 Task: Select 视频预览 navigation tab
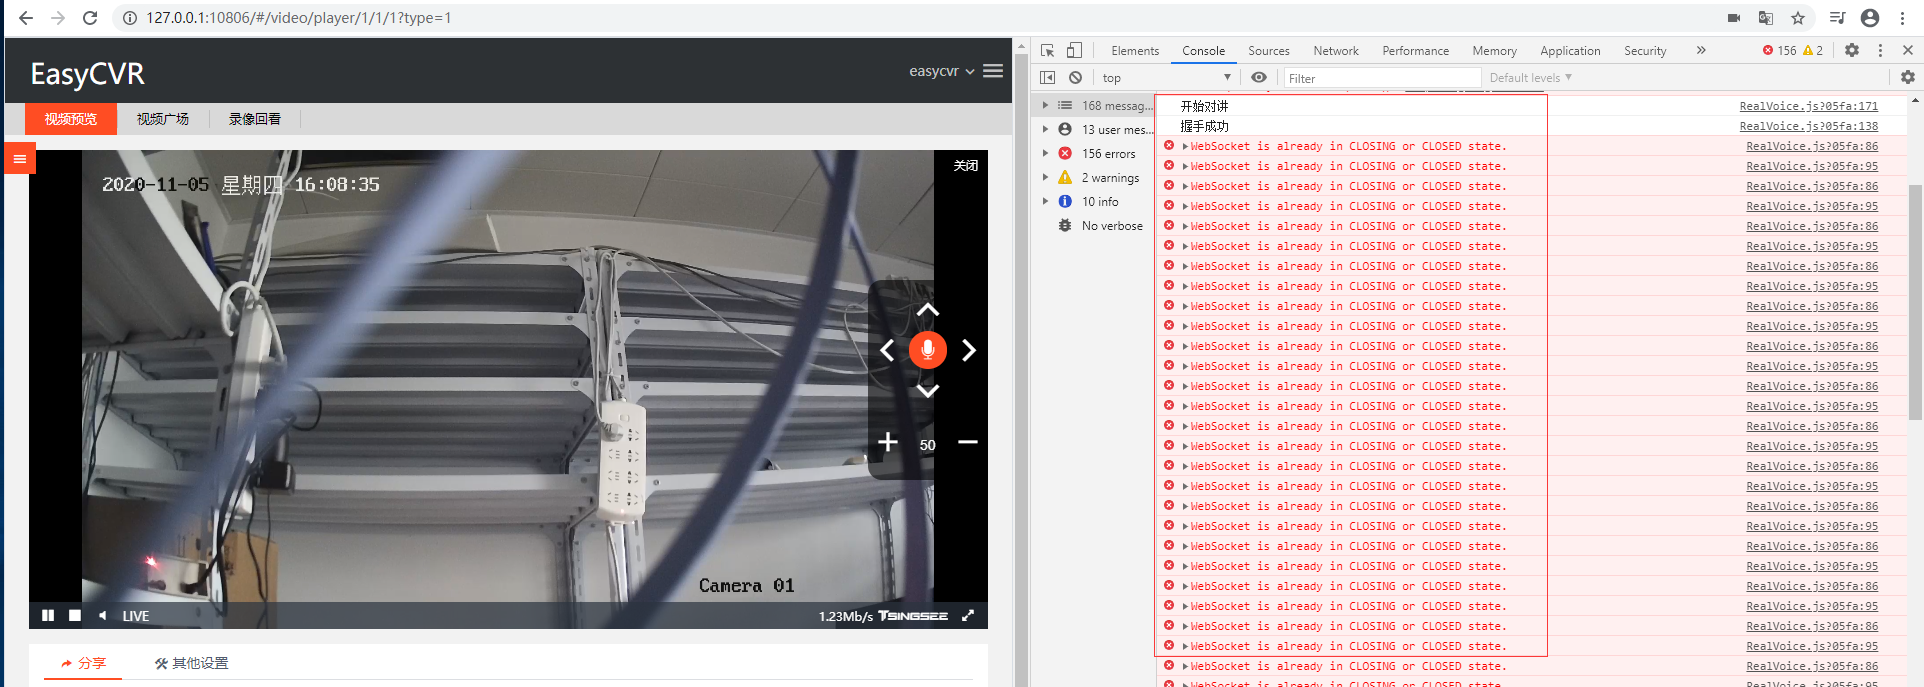click(71, 119)
